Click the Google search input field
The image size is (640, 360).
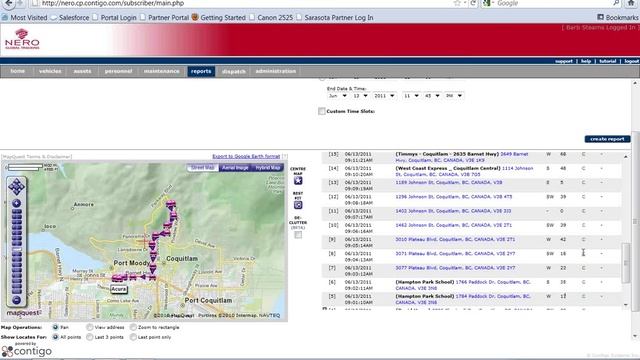click(x=551, y=3)
